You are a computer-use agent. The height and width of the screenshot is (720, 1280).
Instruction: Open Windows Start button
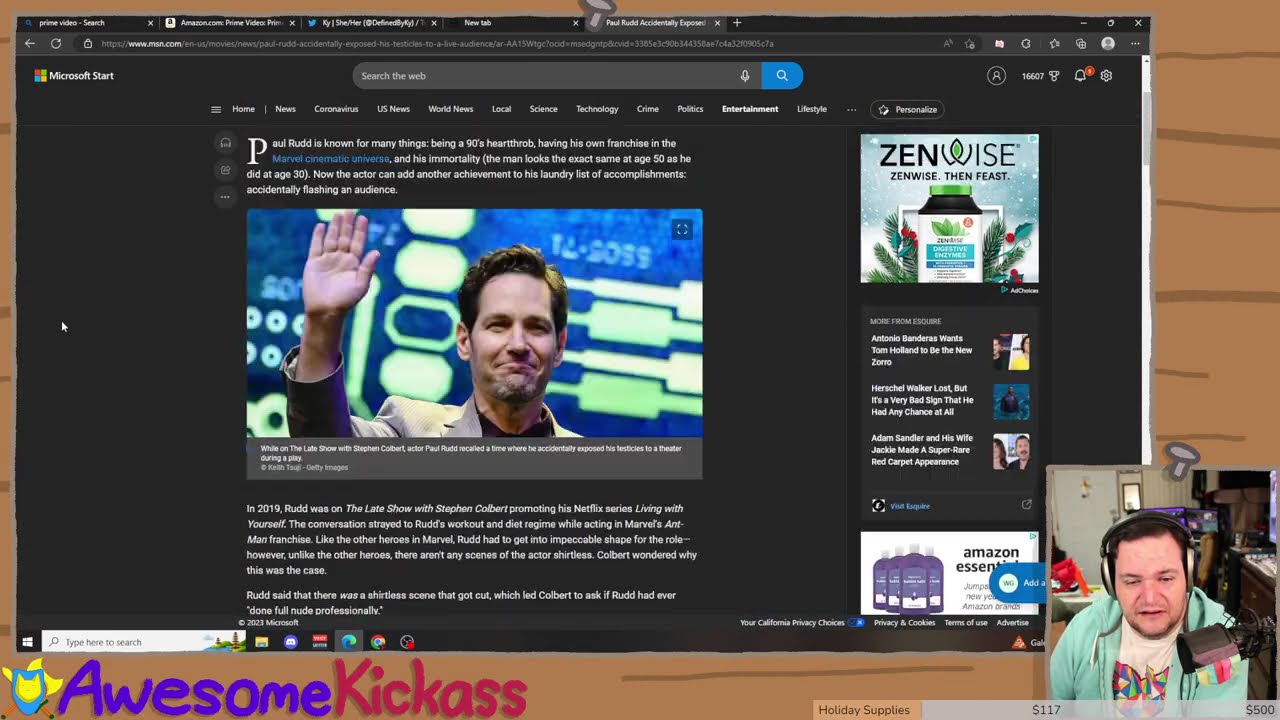pyautogui.click(x=27, y=642)
